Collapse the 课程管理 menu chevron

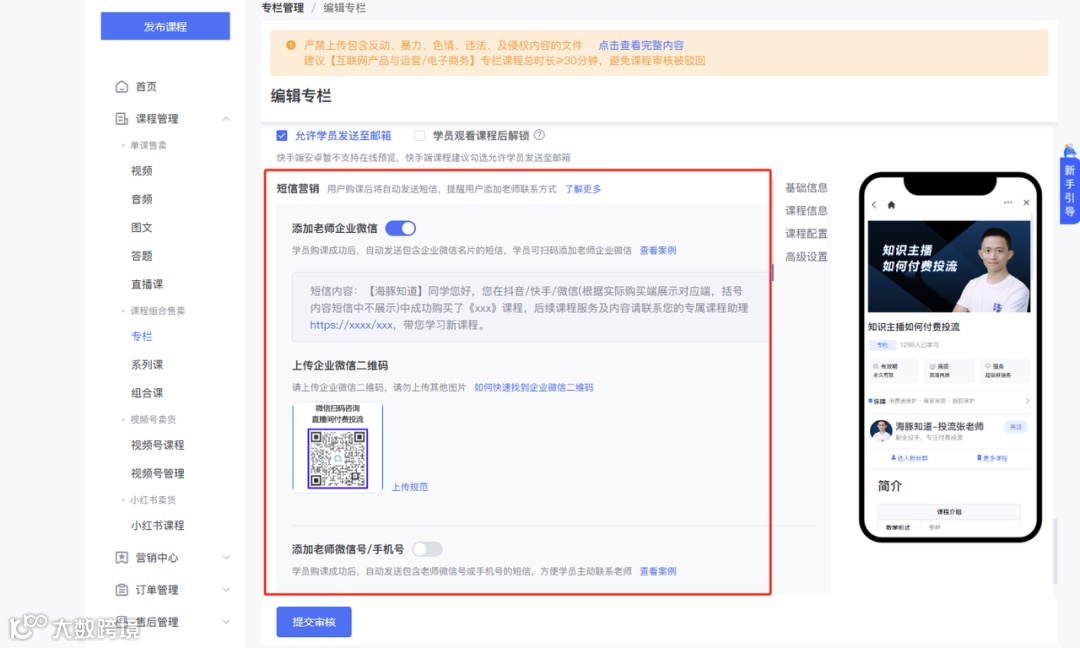click(x=226, y=119)
